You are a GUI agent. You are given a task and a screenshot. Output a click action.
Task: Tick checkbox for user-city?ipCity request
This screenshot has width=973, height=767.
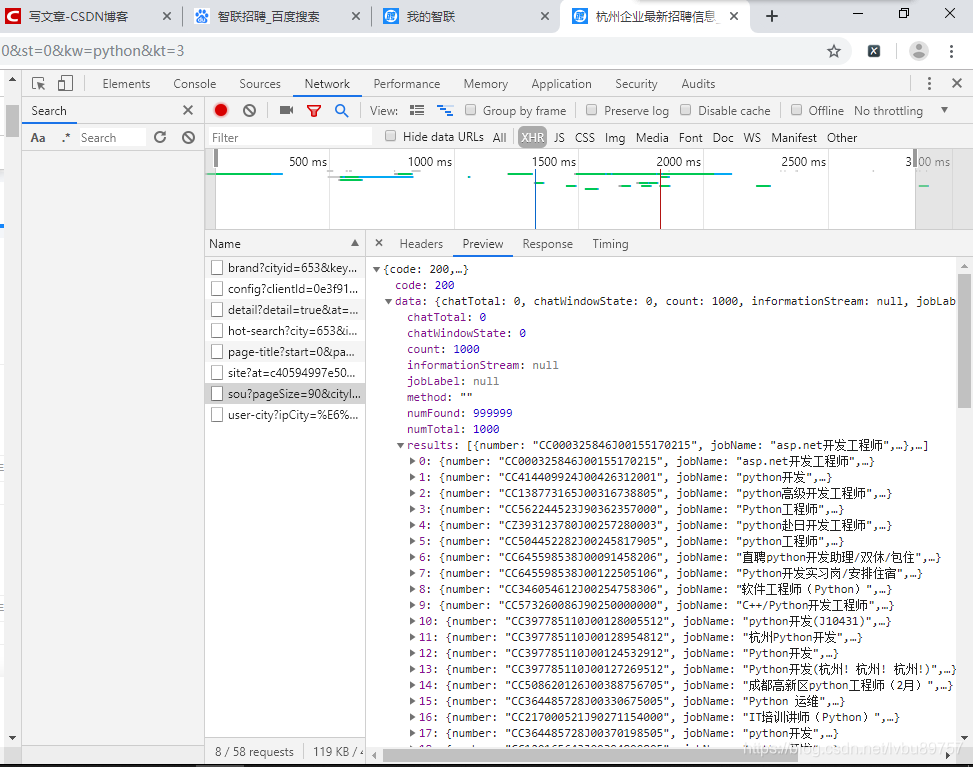pos(217,415)
